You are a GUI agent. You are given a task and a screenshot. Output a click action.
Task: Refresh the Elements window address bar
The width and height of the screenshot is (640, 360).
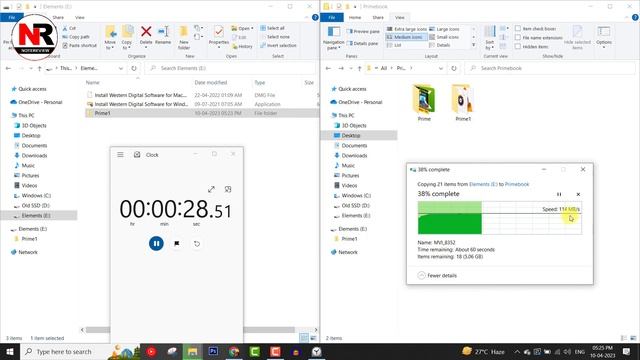[134, 68]
